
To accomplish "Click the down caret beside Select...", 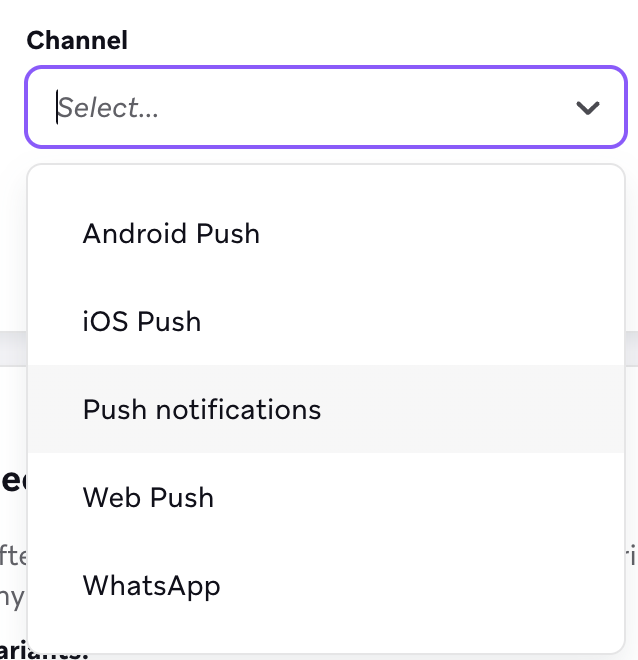I will click(x=587, y=108).
